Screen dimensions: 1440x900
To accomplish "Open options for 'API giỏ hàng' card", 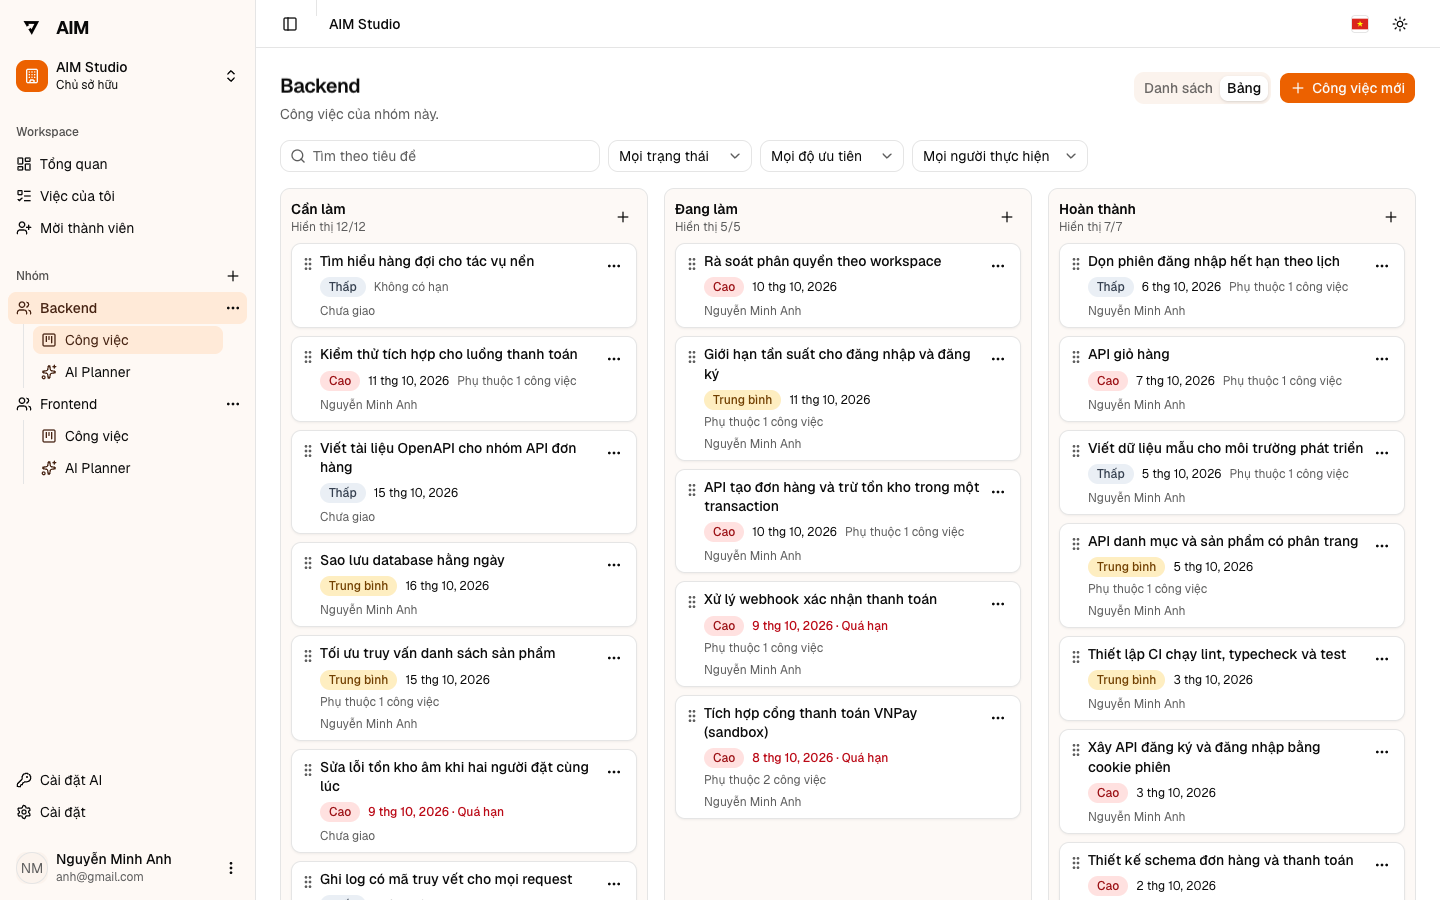I will tap(1382, 359).
